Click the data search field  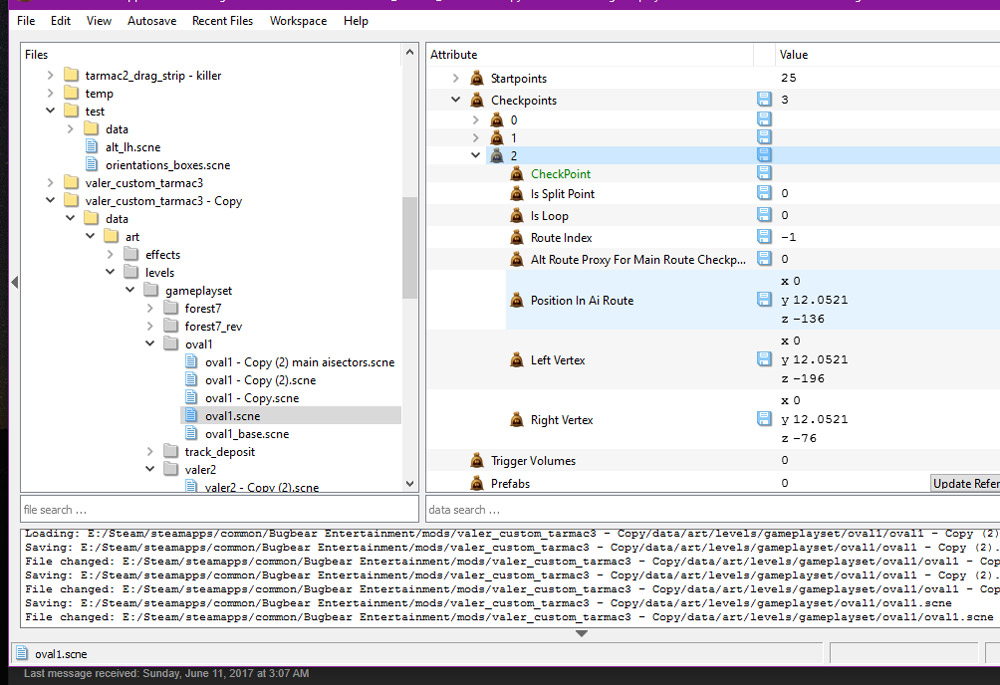[712, 510]
